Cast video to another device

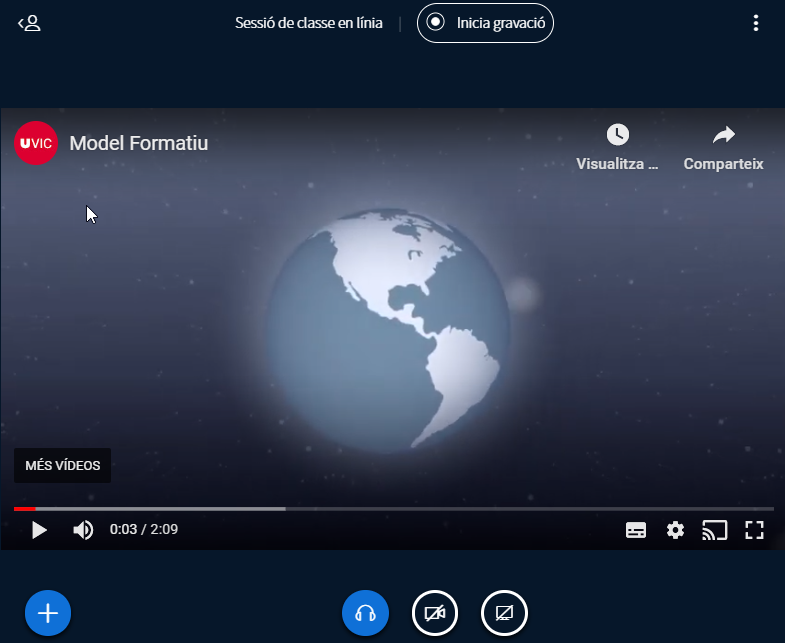pyautogui.click(x=714, y=530)
